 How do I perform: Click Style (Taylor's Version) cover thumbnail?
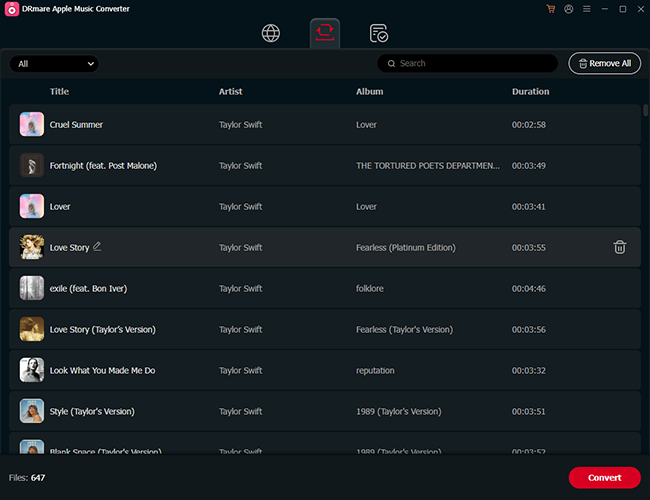[32, 411]
